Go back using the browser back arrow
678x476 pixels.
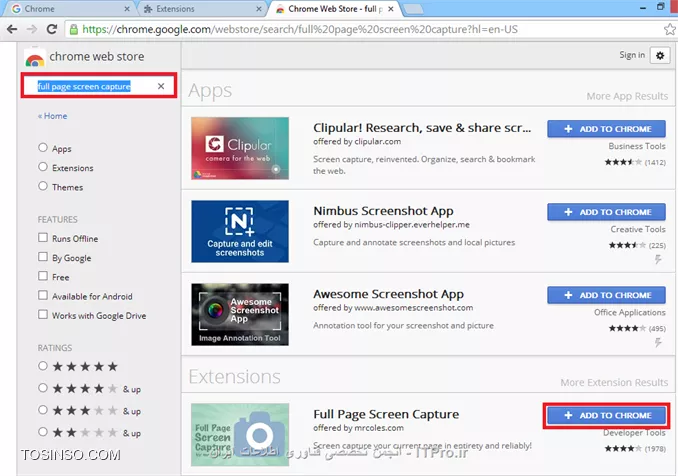[12, 29]
